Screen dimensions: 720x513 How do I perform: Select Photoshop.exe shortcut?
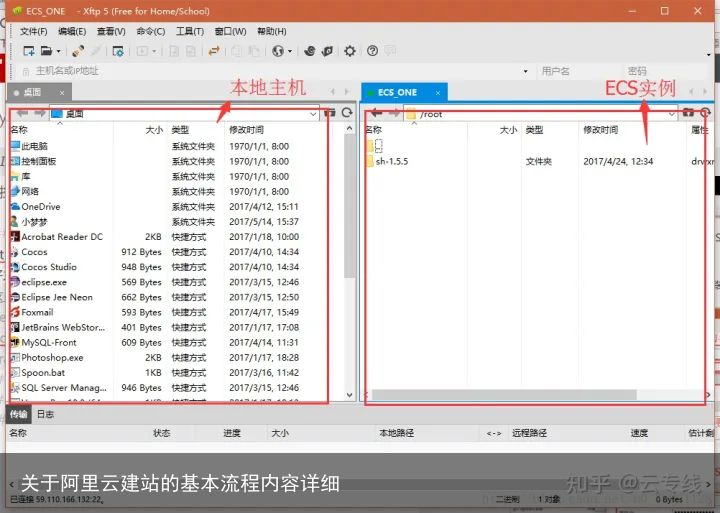click(x=47, y=357)
